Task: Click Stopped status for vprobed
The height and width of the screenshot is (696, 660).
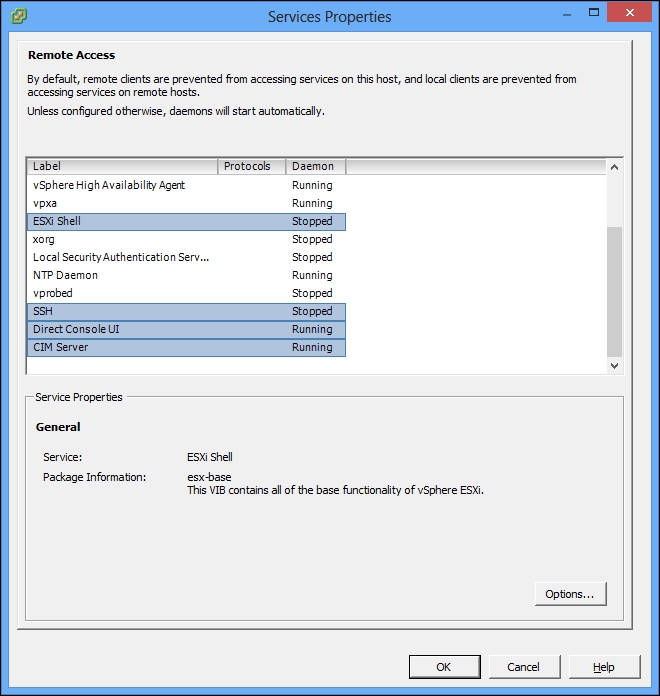Action: (312, 293)
